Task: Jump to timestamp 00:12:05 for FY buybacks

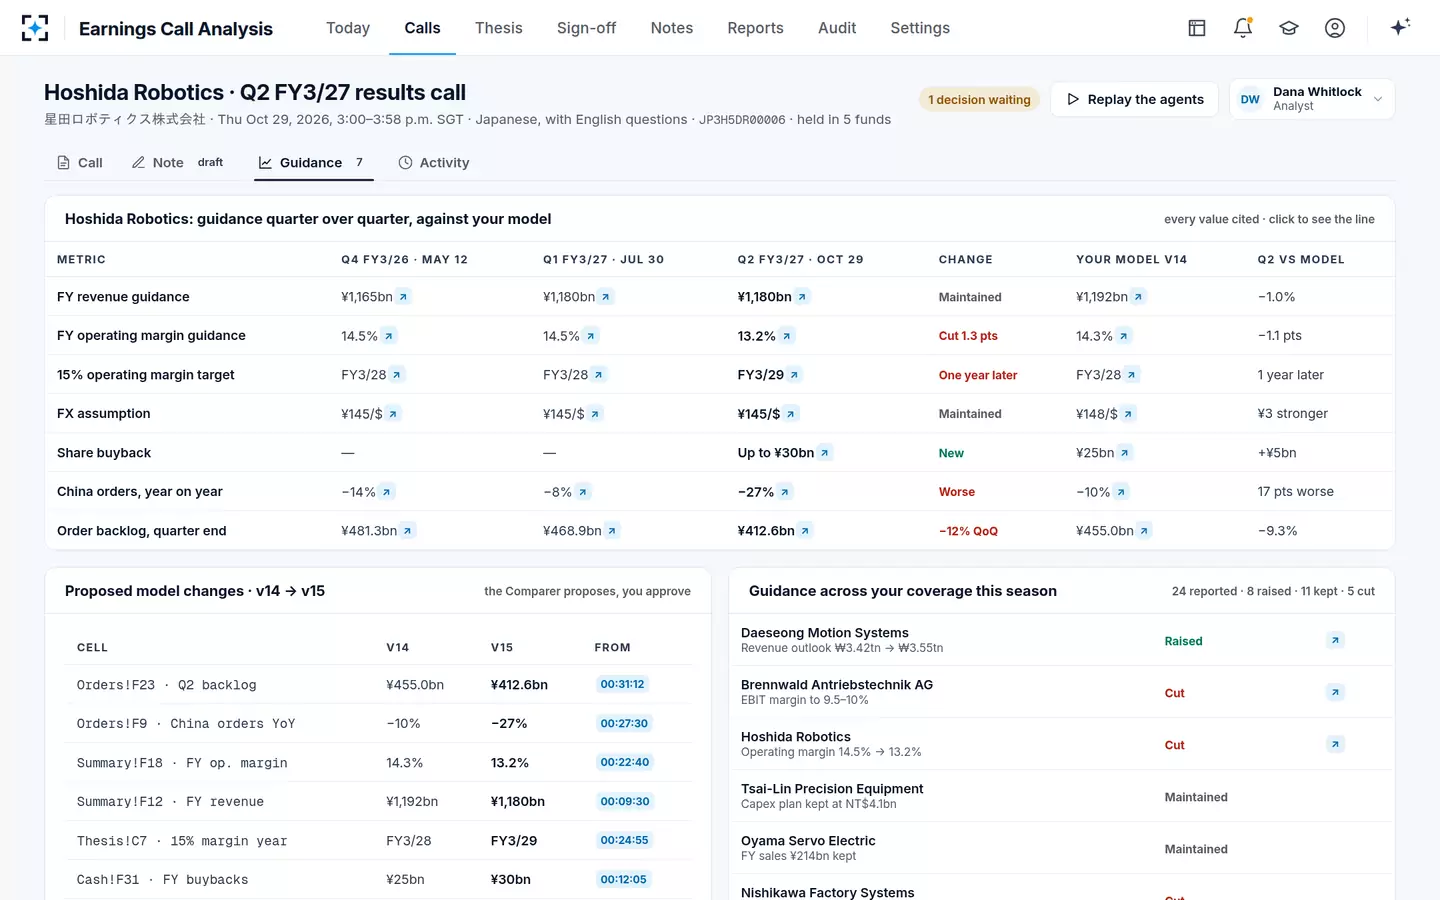Action: [x=623, y=879]
